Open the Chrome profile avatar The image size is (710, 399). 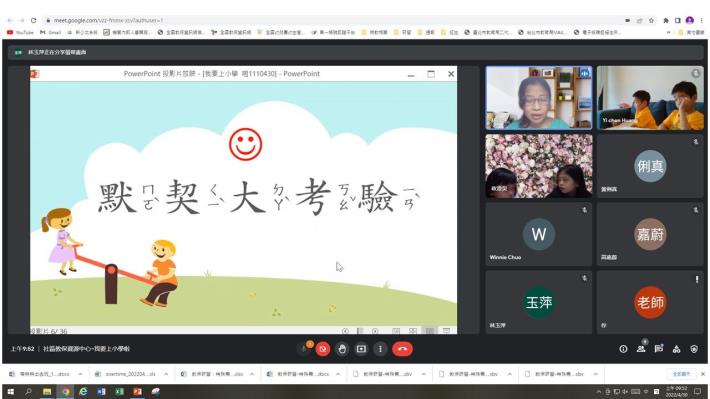coord(690,20)
